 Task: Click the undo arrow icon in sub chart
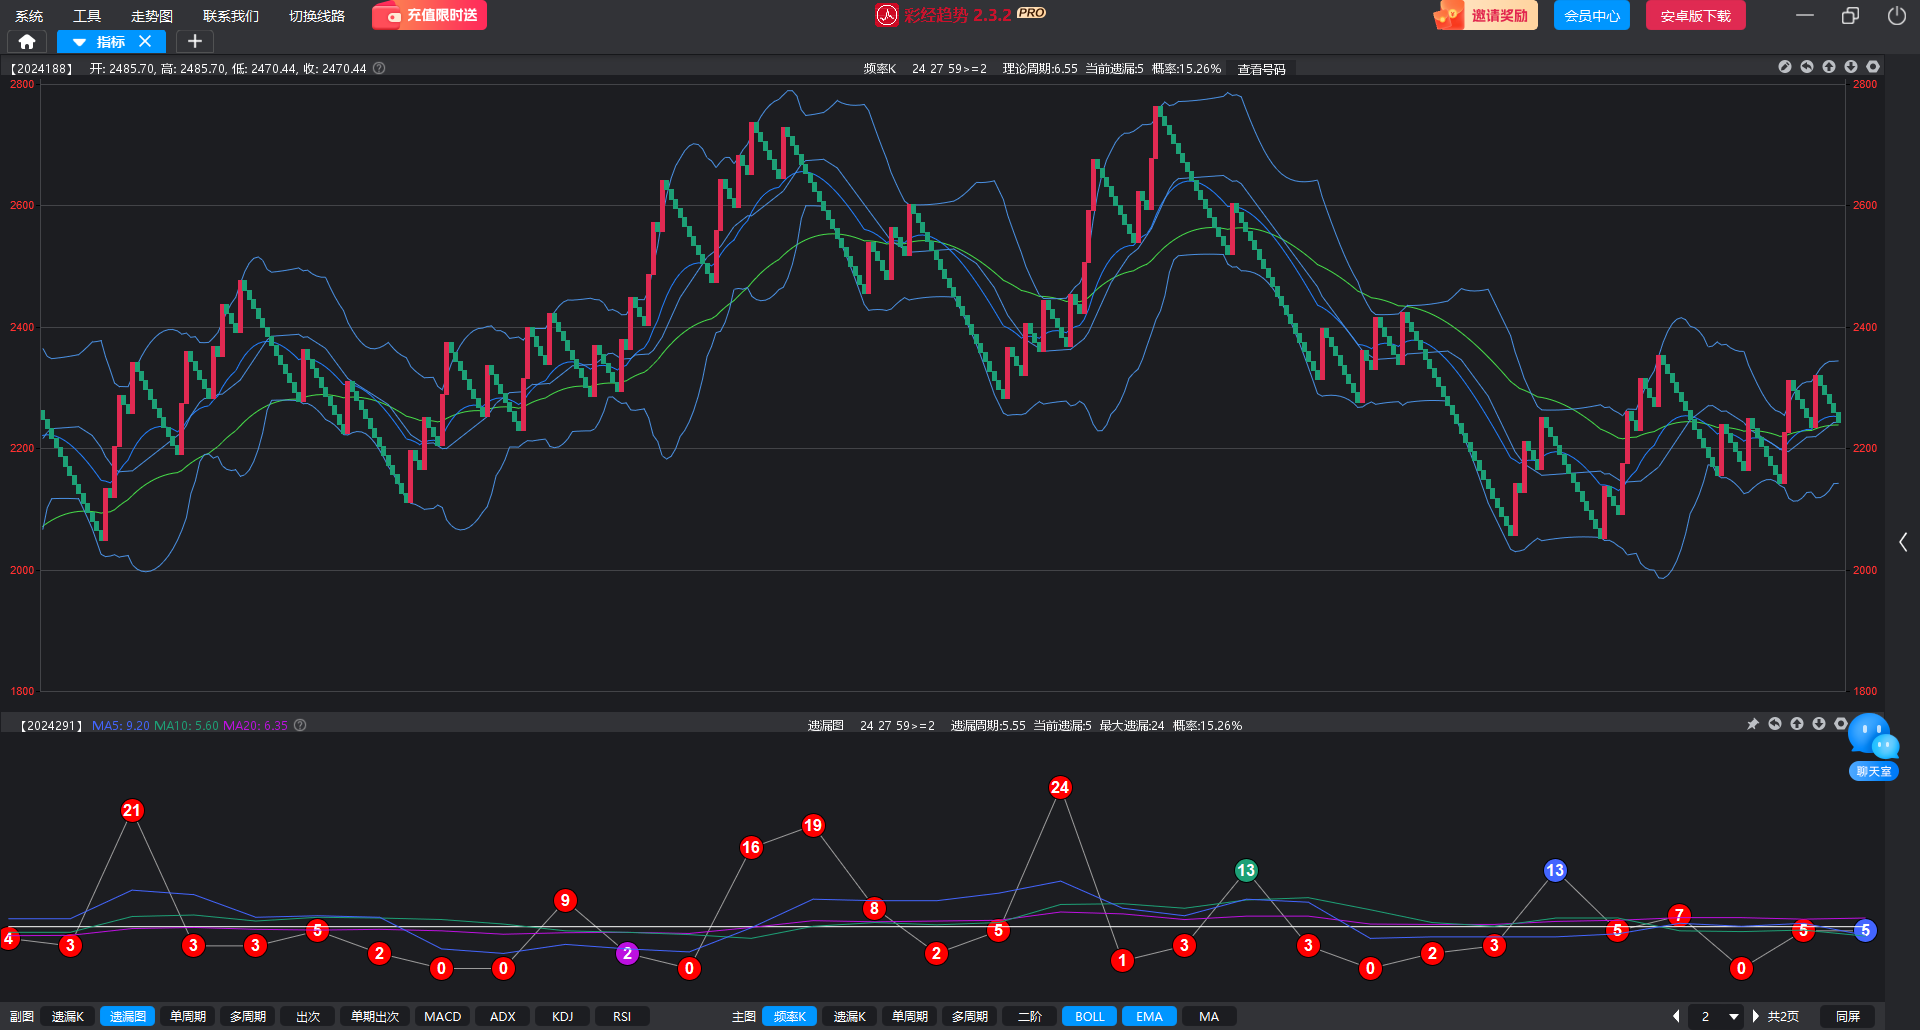(x=1775, y=724)
